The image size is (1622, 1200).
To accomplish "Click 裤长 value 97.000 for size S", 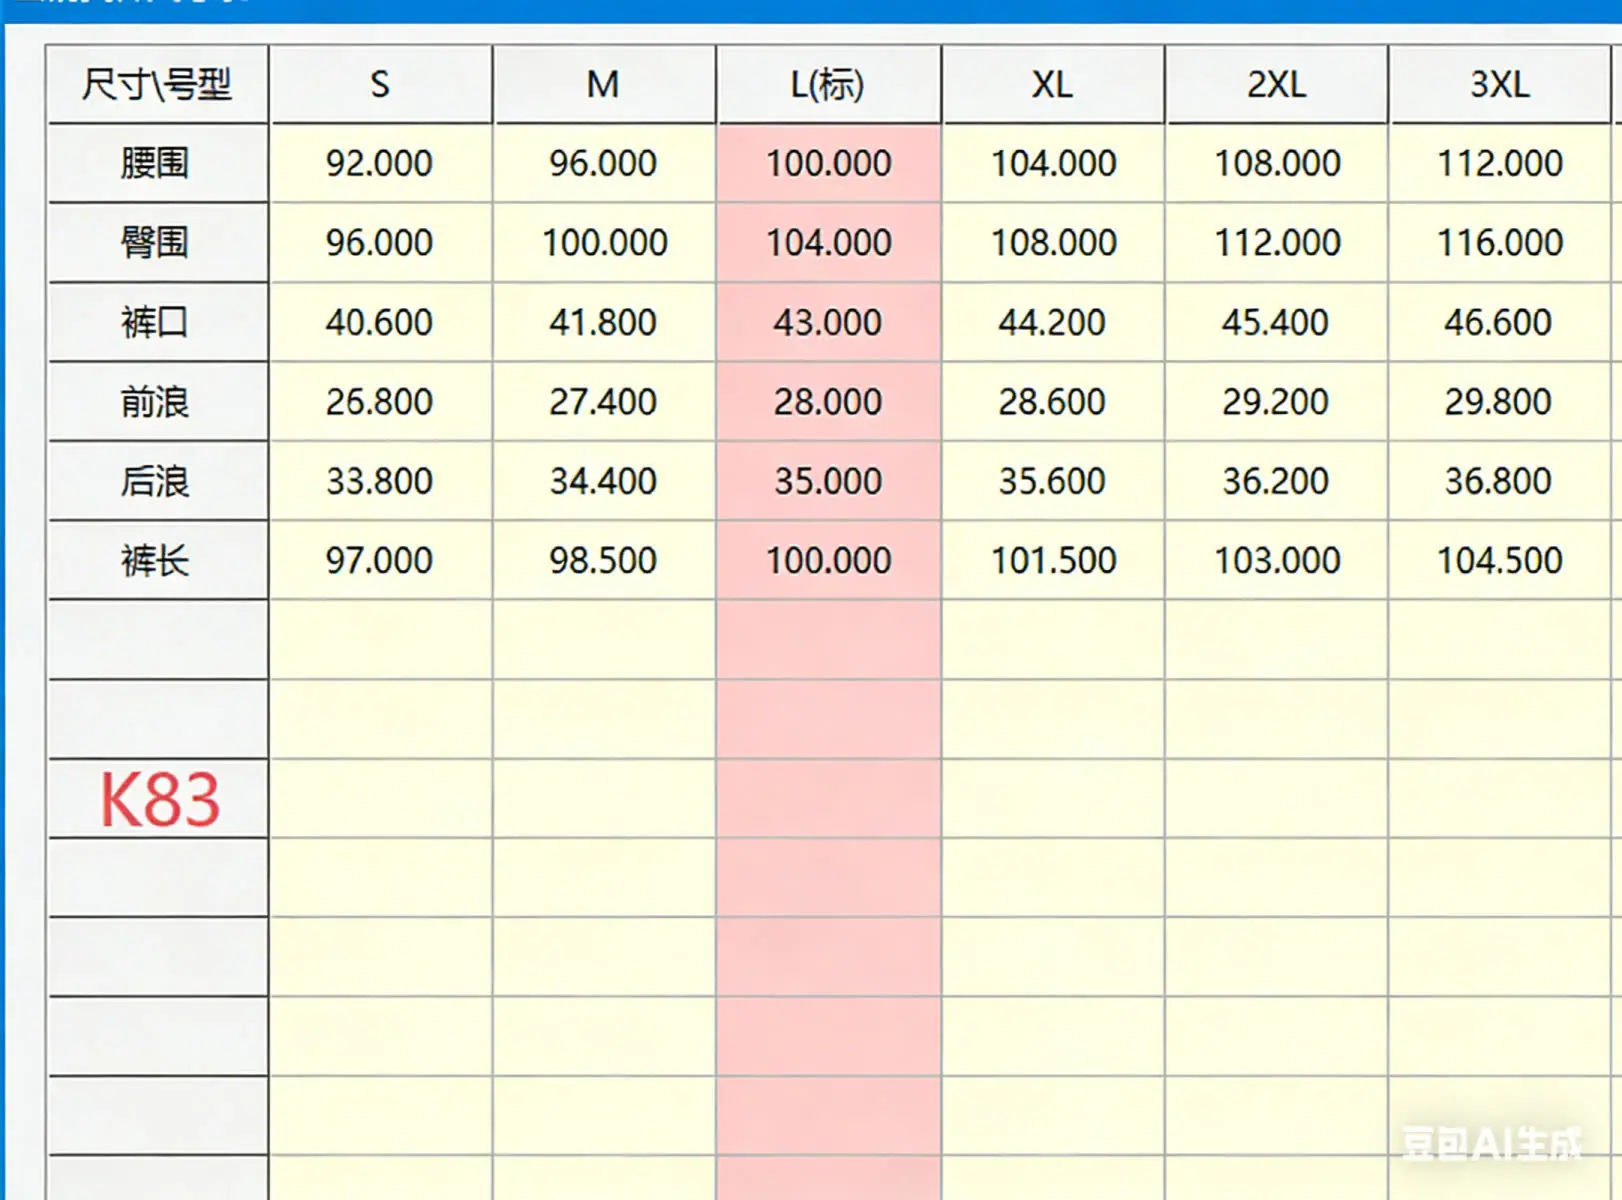I will [x=380, y=560].
